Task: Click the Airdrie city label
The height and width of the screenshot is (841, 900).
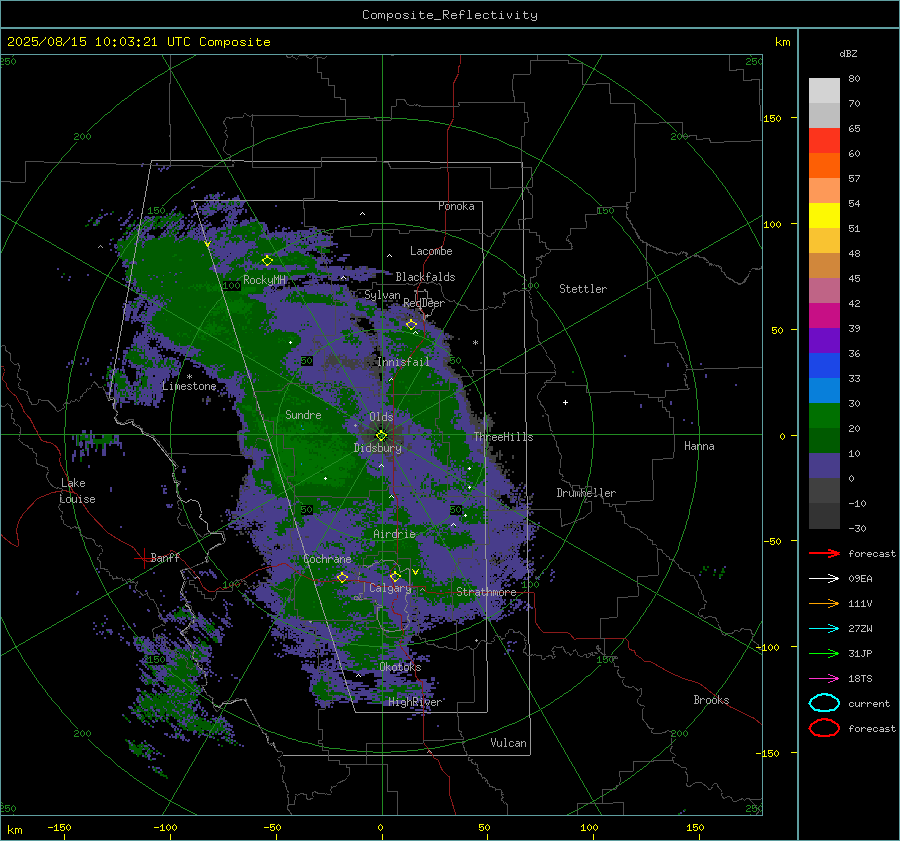Action: 394,534
